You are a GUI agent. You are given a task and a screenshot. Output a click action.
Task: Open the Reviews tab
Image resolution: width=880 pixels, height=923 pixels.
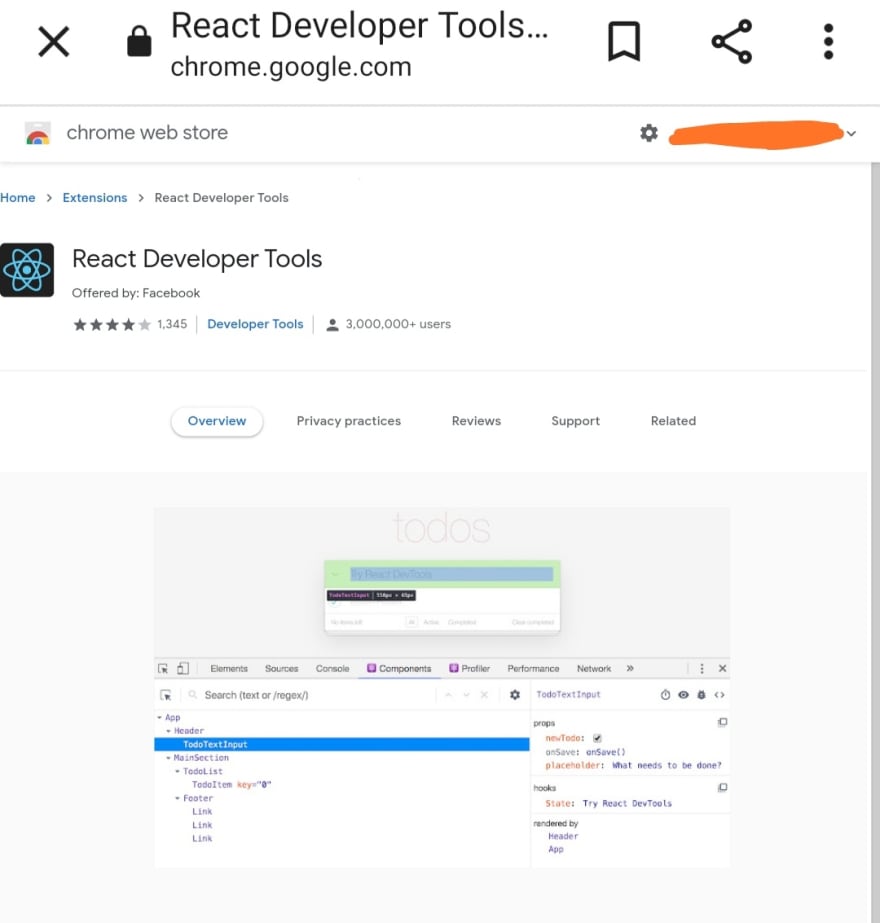tap(476, 421)
